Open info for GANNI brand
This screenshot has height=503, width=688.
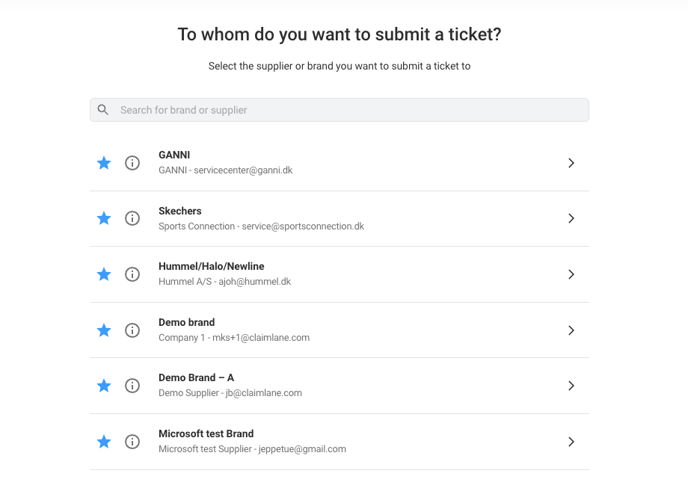coord(132,163)
